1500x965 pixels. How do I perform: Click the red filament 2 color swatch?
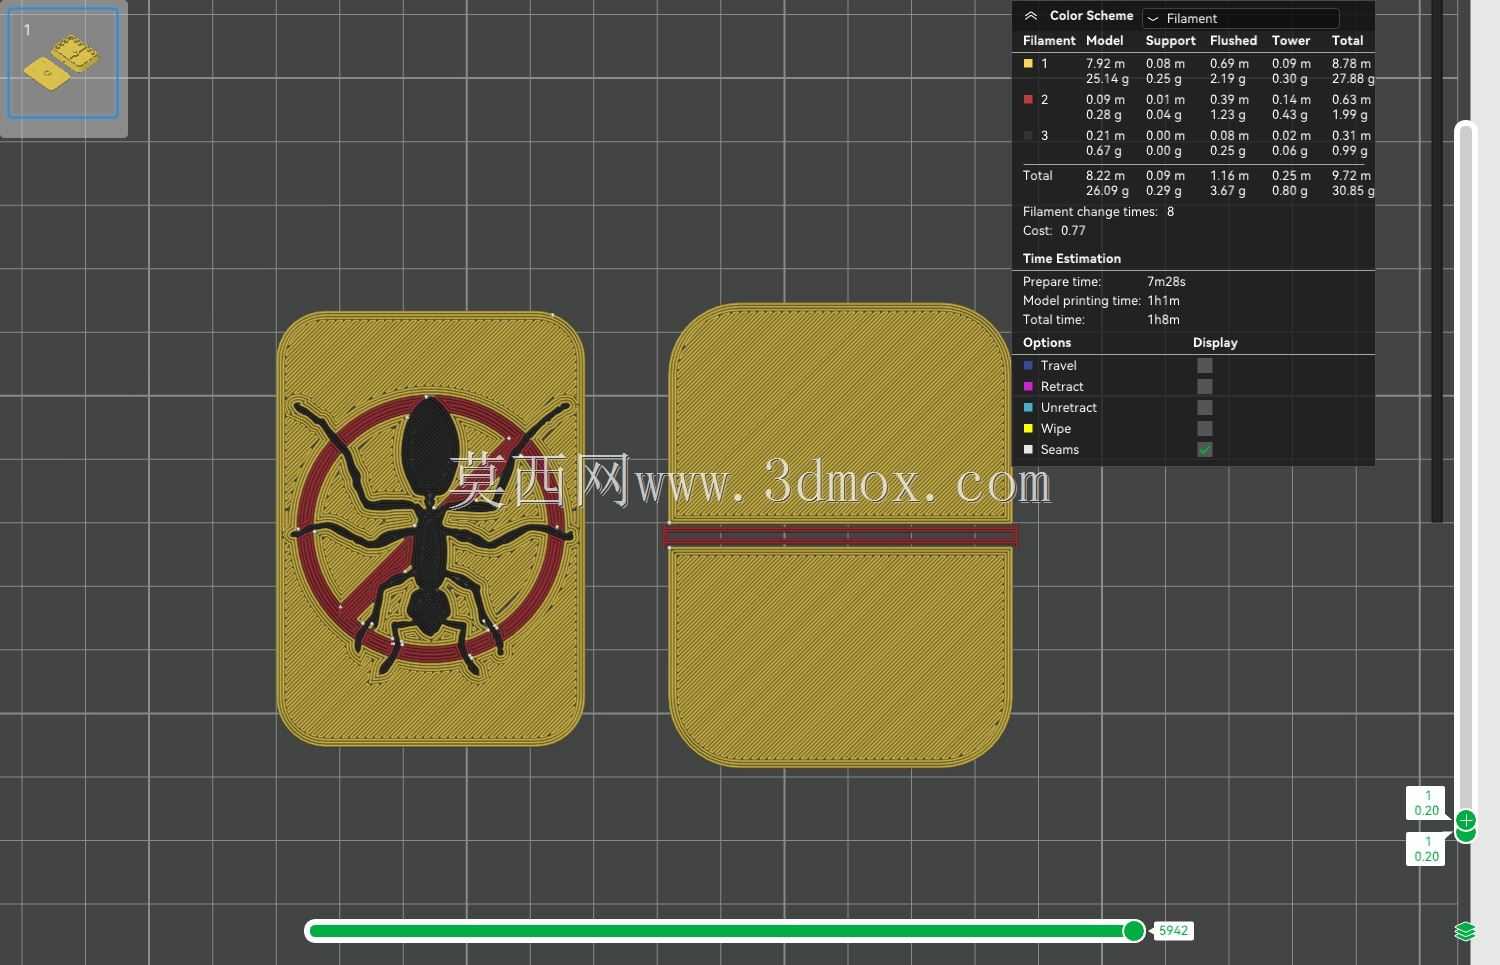(1028, 99)
